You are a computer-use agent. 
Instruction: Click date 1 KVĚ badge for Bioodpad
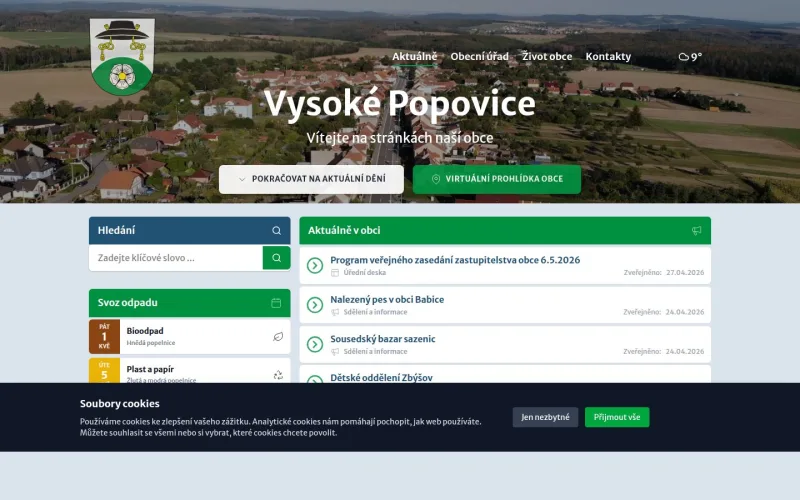[104, 337]
